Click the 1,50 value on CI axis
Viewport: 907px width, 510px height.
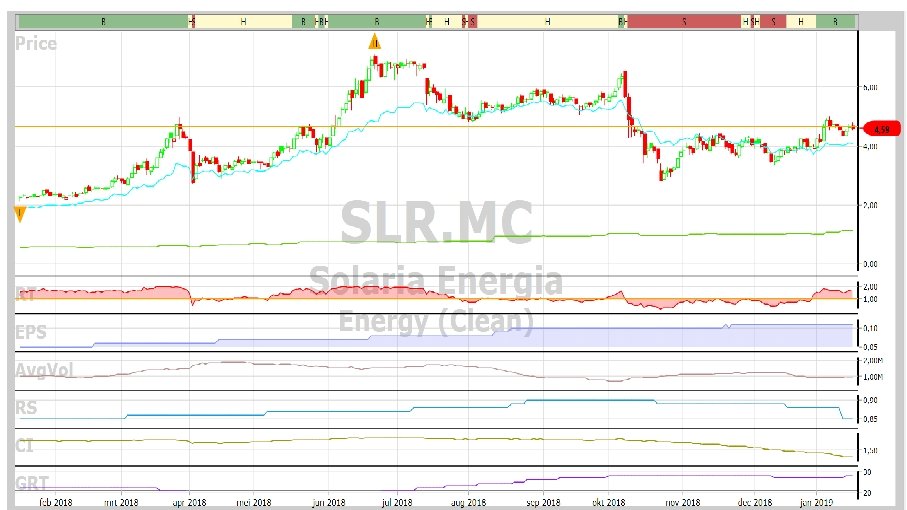tap(870, 450)
